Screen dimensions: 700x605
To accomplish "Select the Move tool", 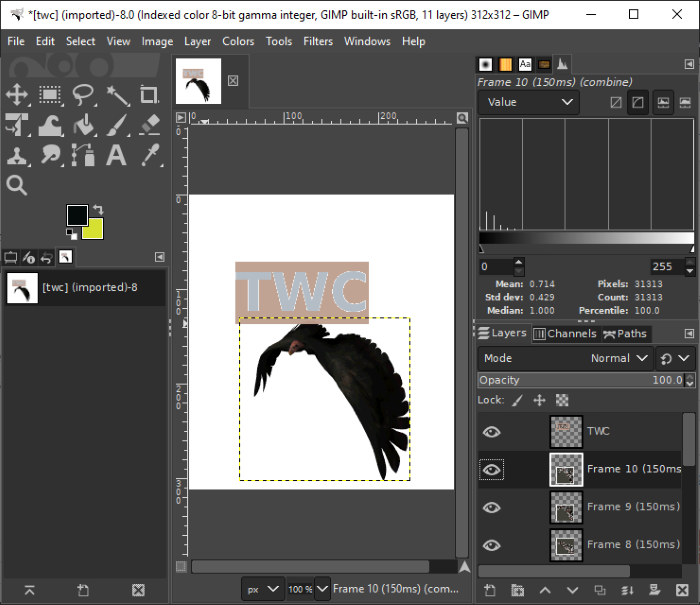I will click(x=17, y=95).
